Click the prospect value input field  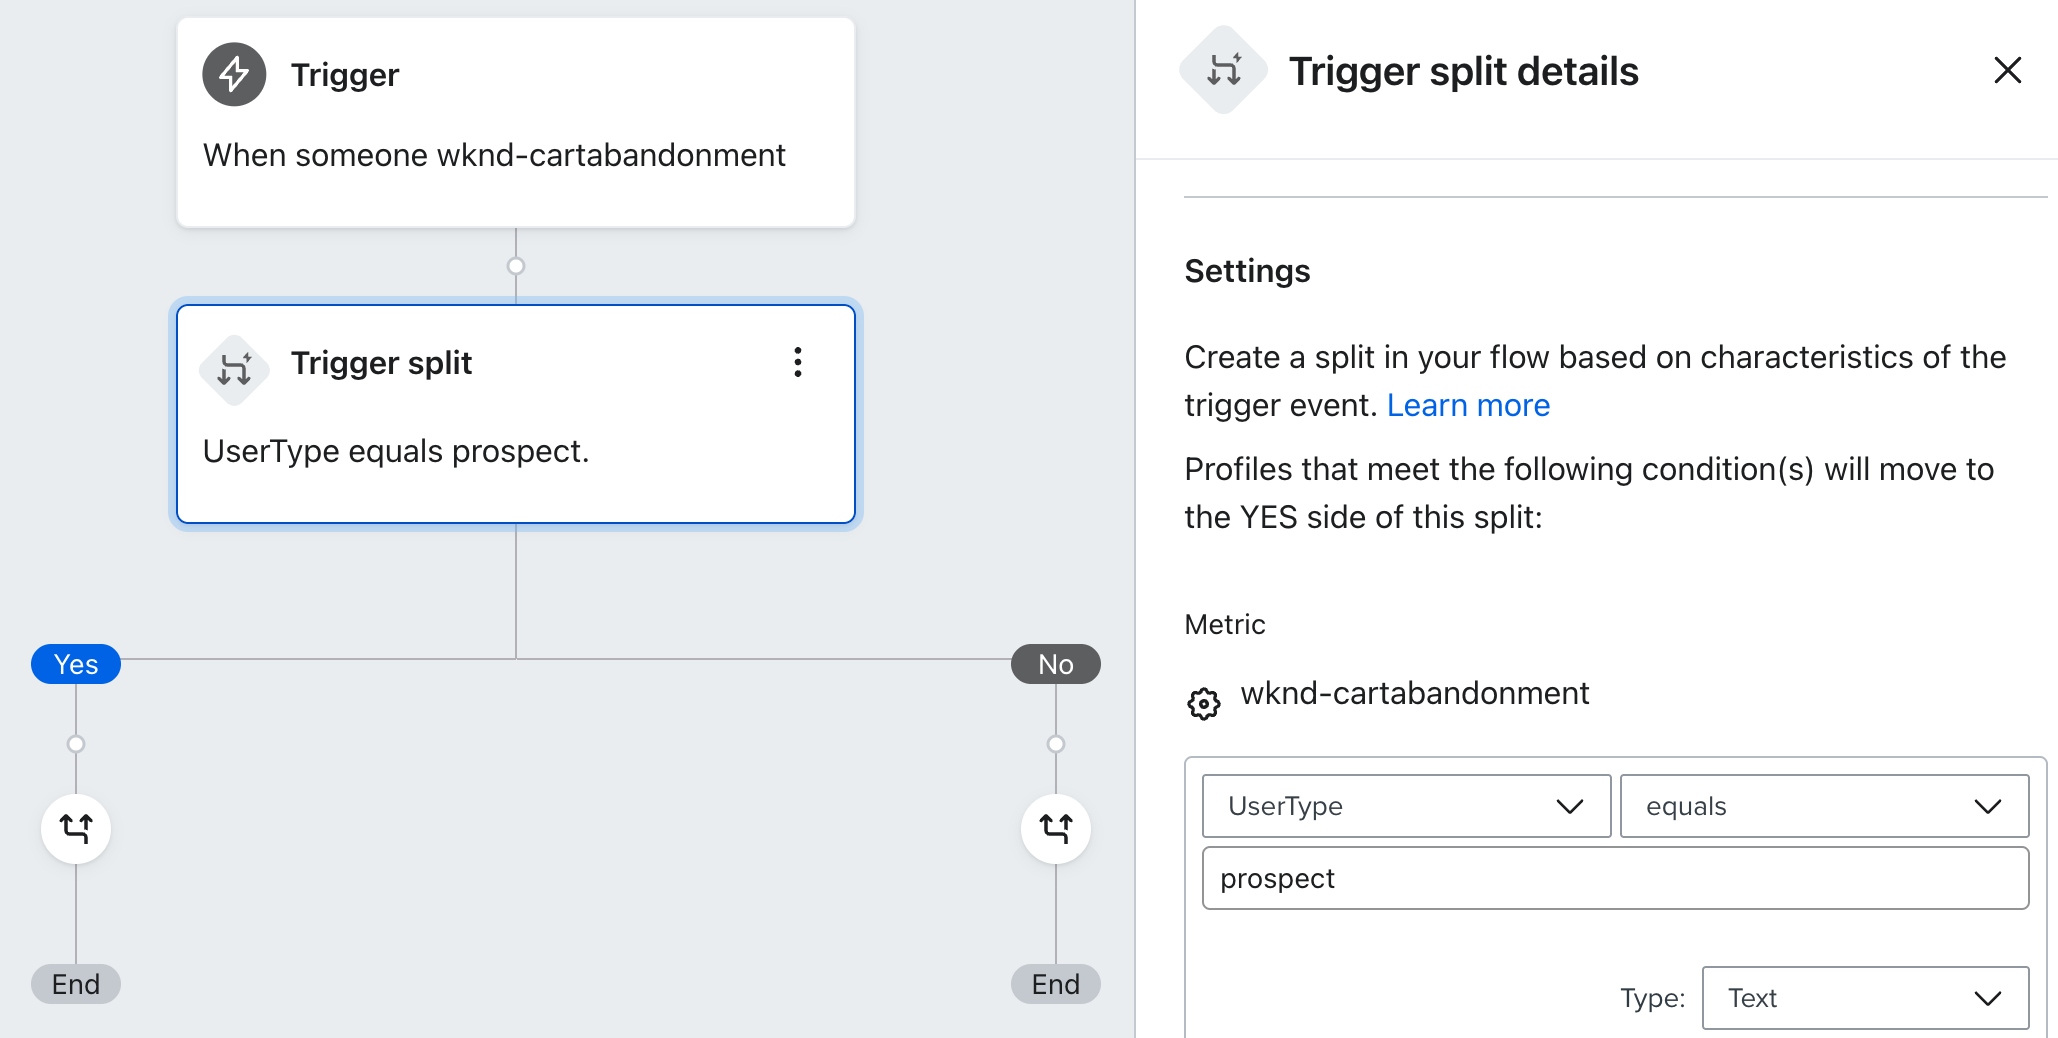point(1615,878)
